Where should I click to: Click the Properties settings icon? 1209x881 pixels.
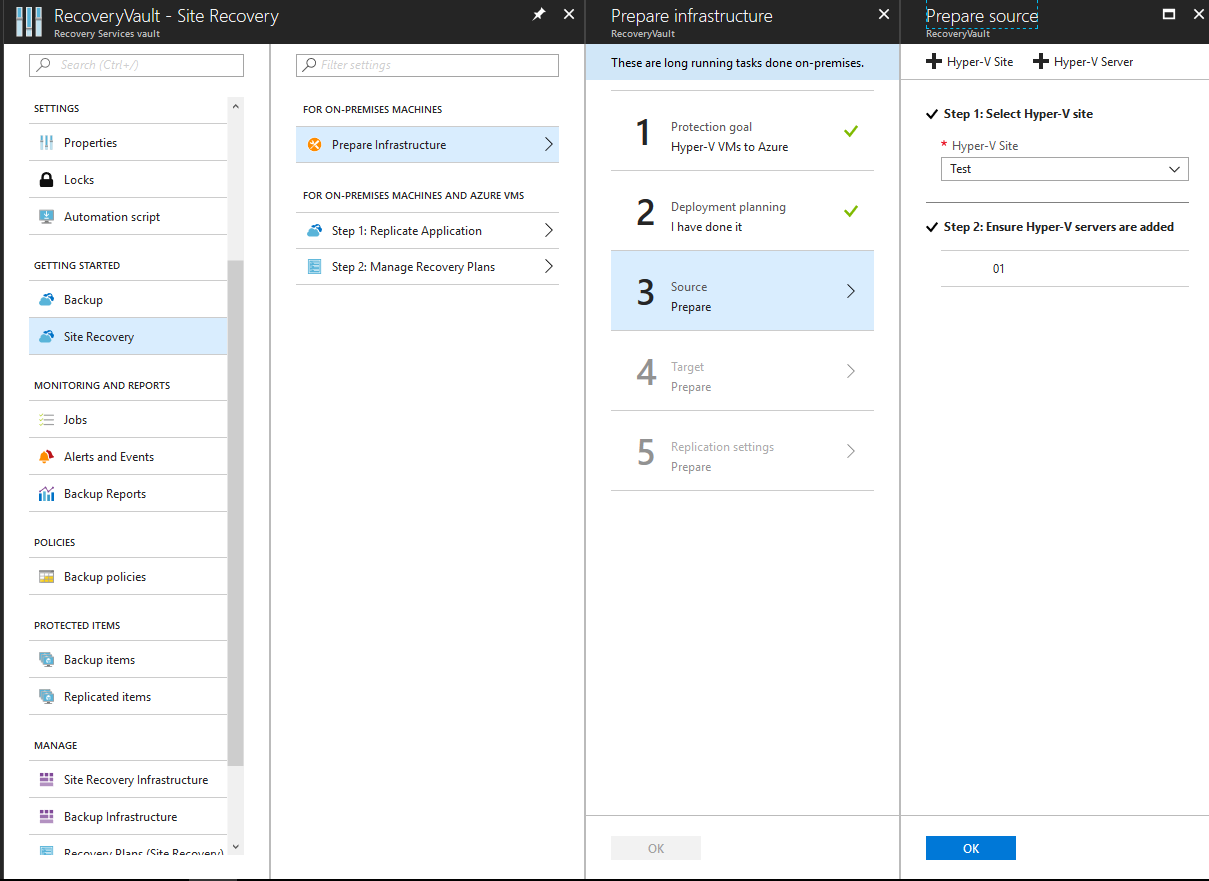pos(46,143)
